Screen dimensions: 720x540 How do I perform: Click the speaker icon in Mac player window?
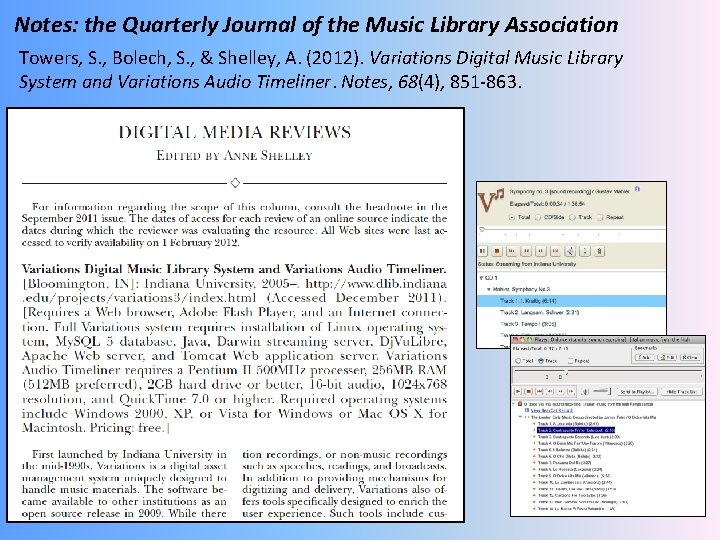[585, 392]
